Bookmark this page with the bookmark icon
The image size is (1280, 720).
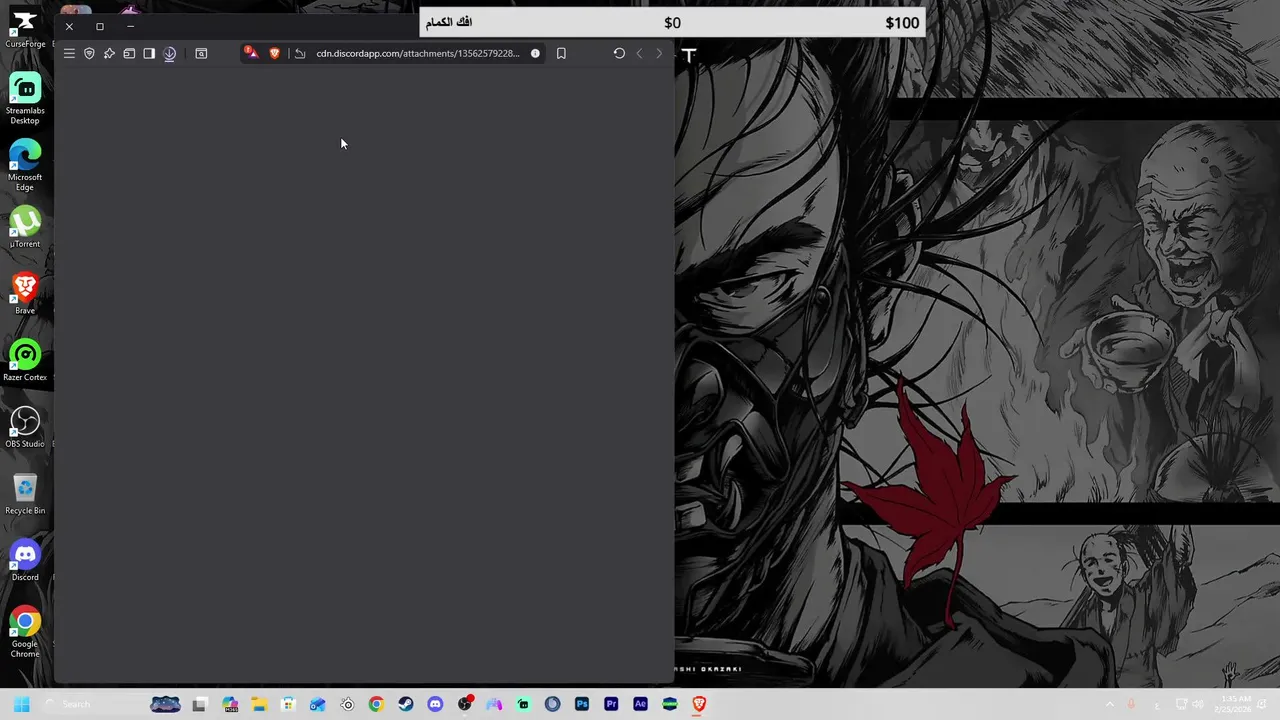561,53
